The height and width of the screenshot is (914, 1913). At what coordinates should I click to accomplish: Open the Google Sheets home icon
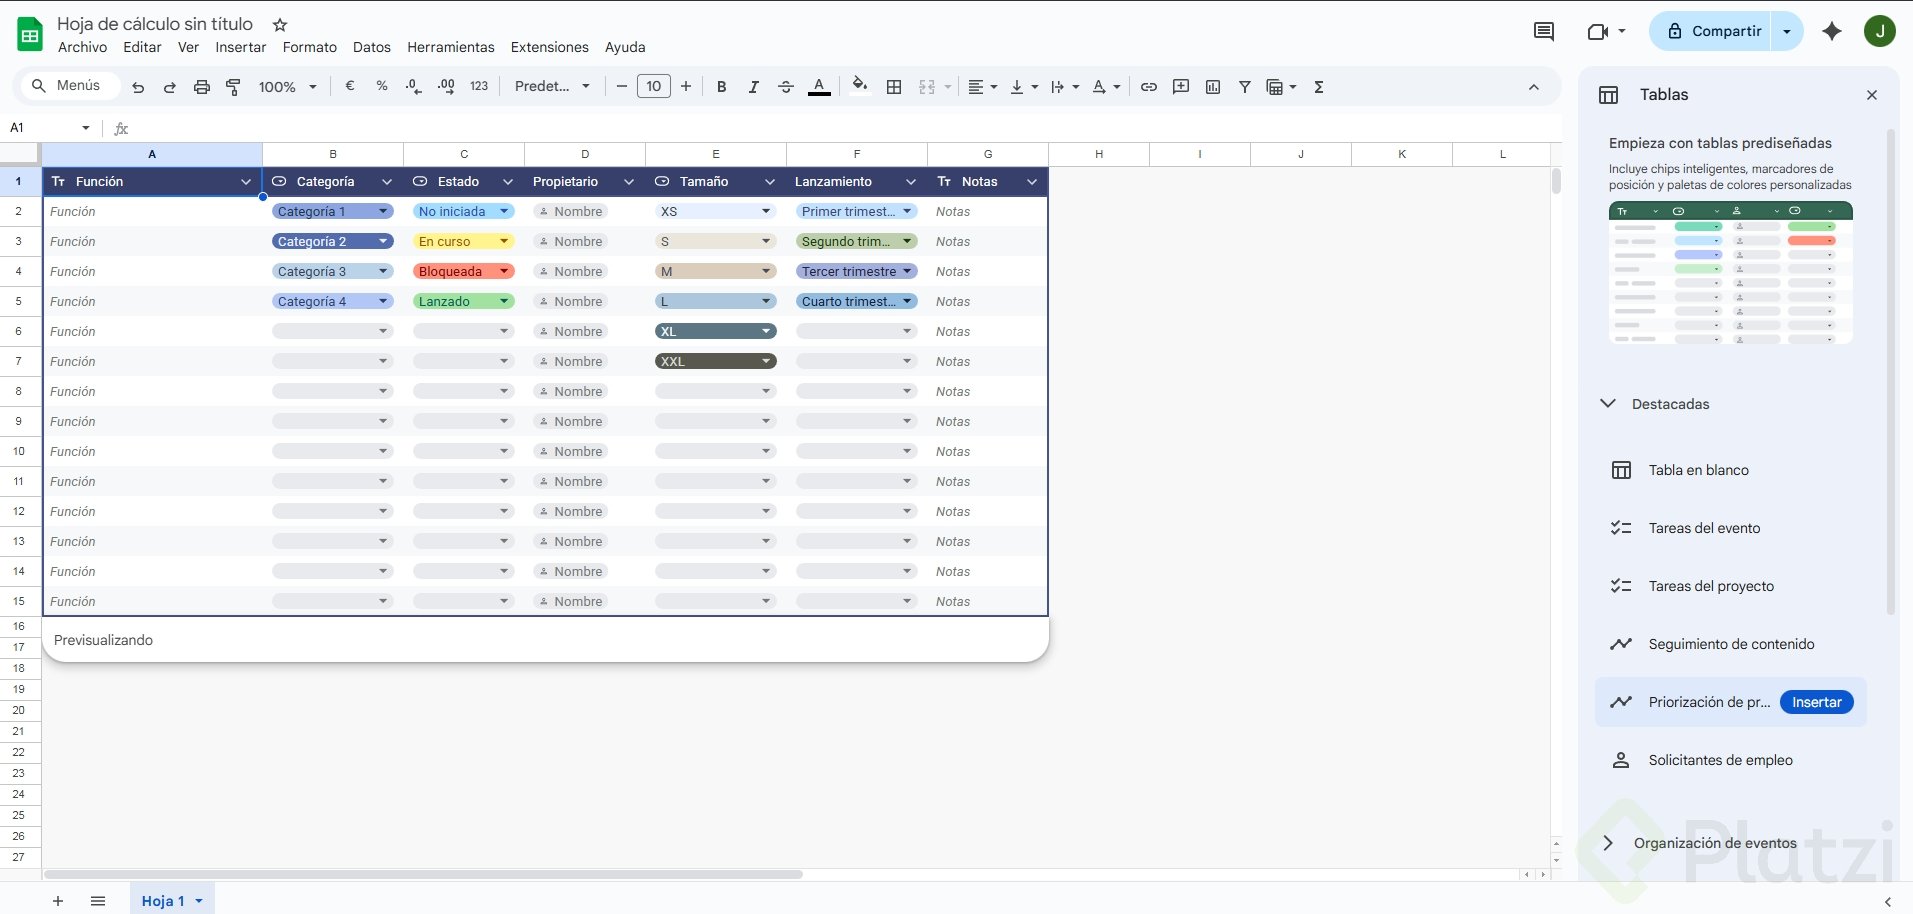(x=30, y=35)
